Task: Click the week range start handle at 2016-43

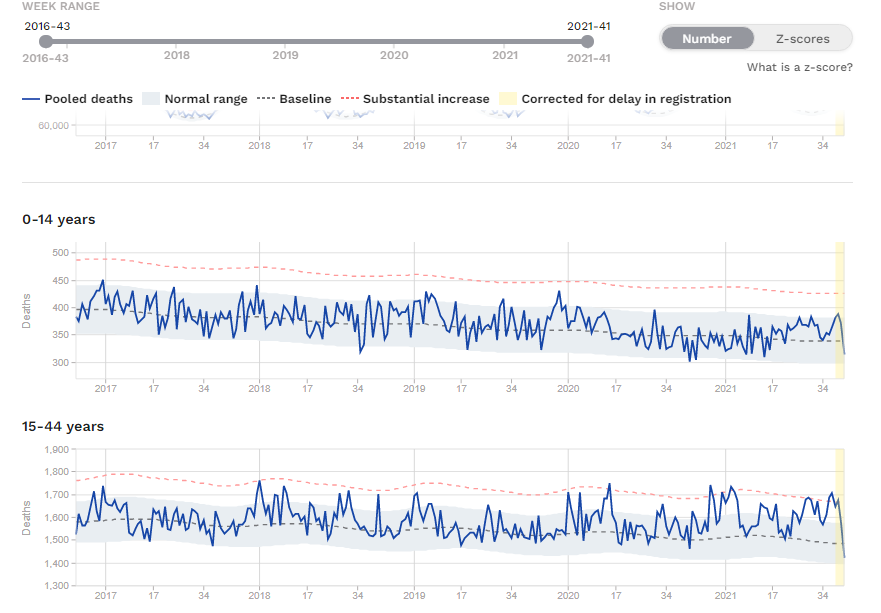Action: coord(46,41)
